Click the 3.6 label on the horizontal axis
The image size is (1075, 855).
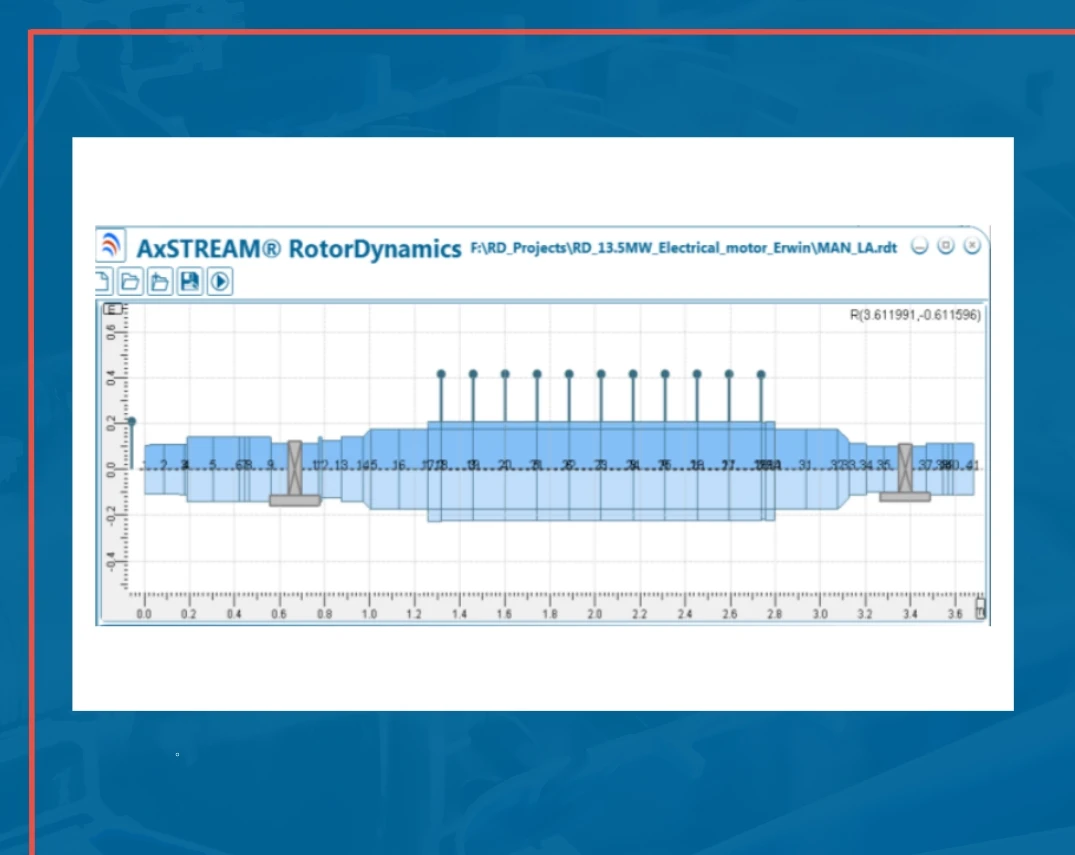pyautogui.click(x=955, y=614)
